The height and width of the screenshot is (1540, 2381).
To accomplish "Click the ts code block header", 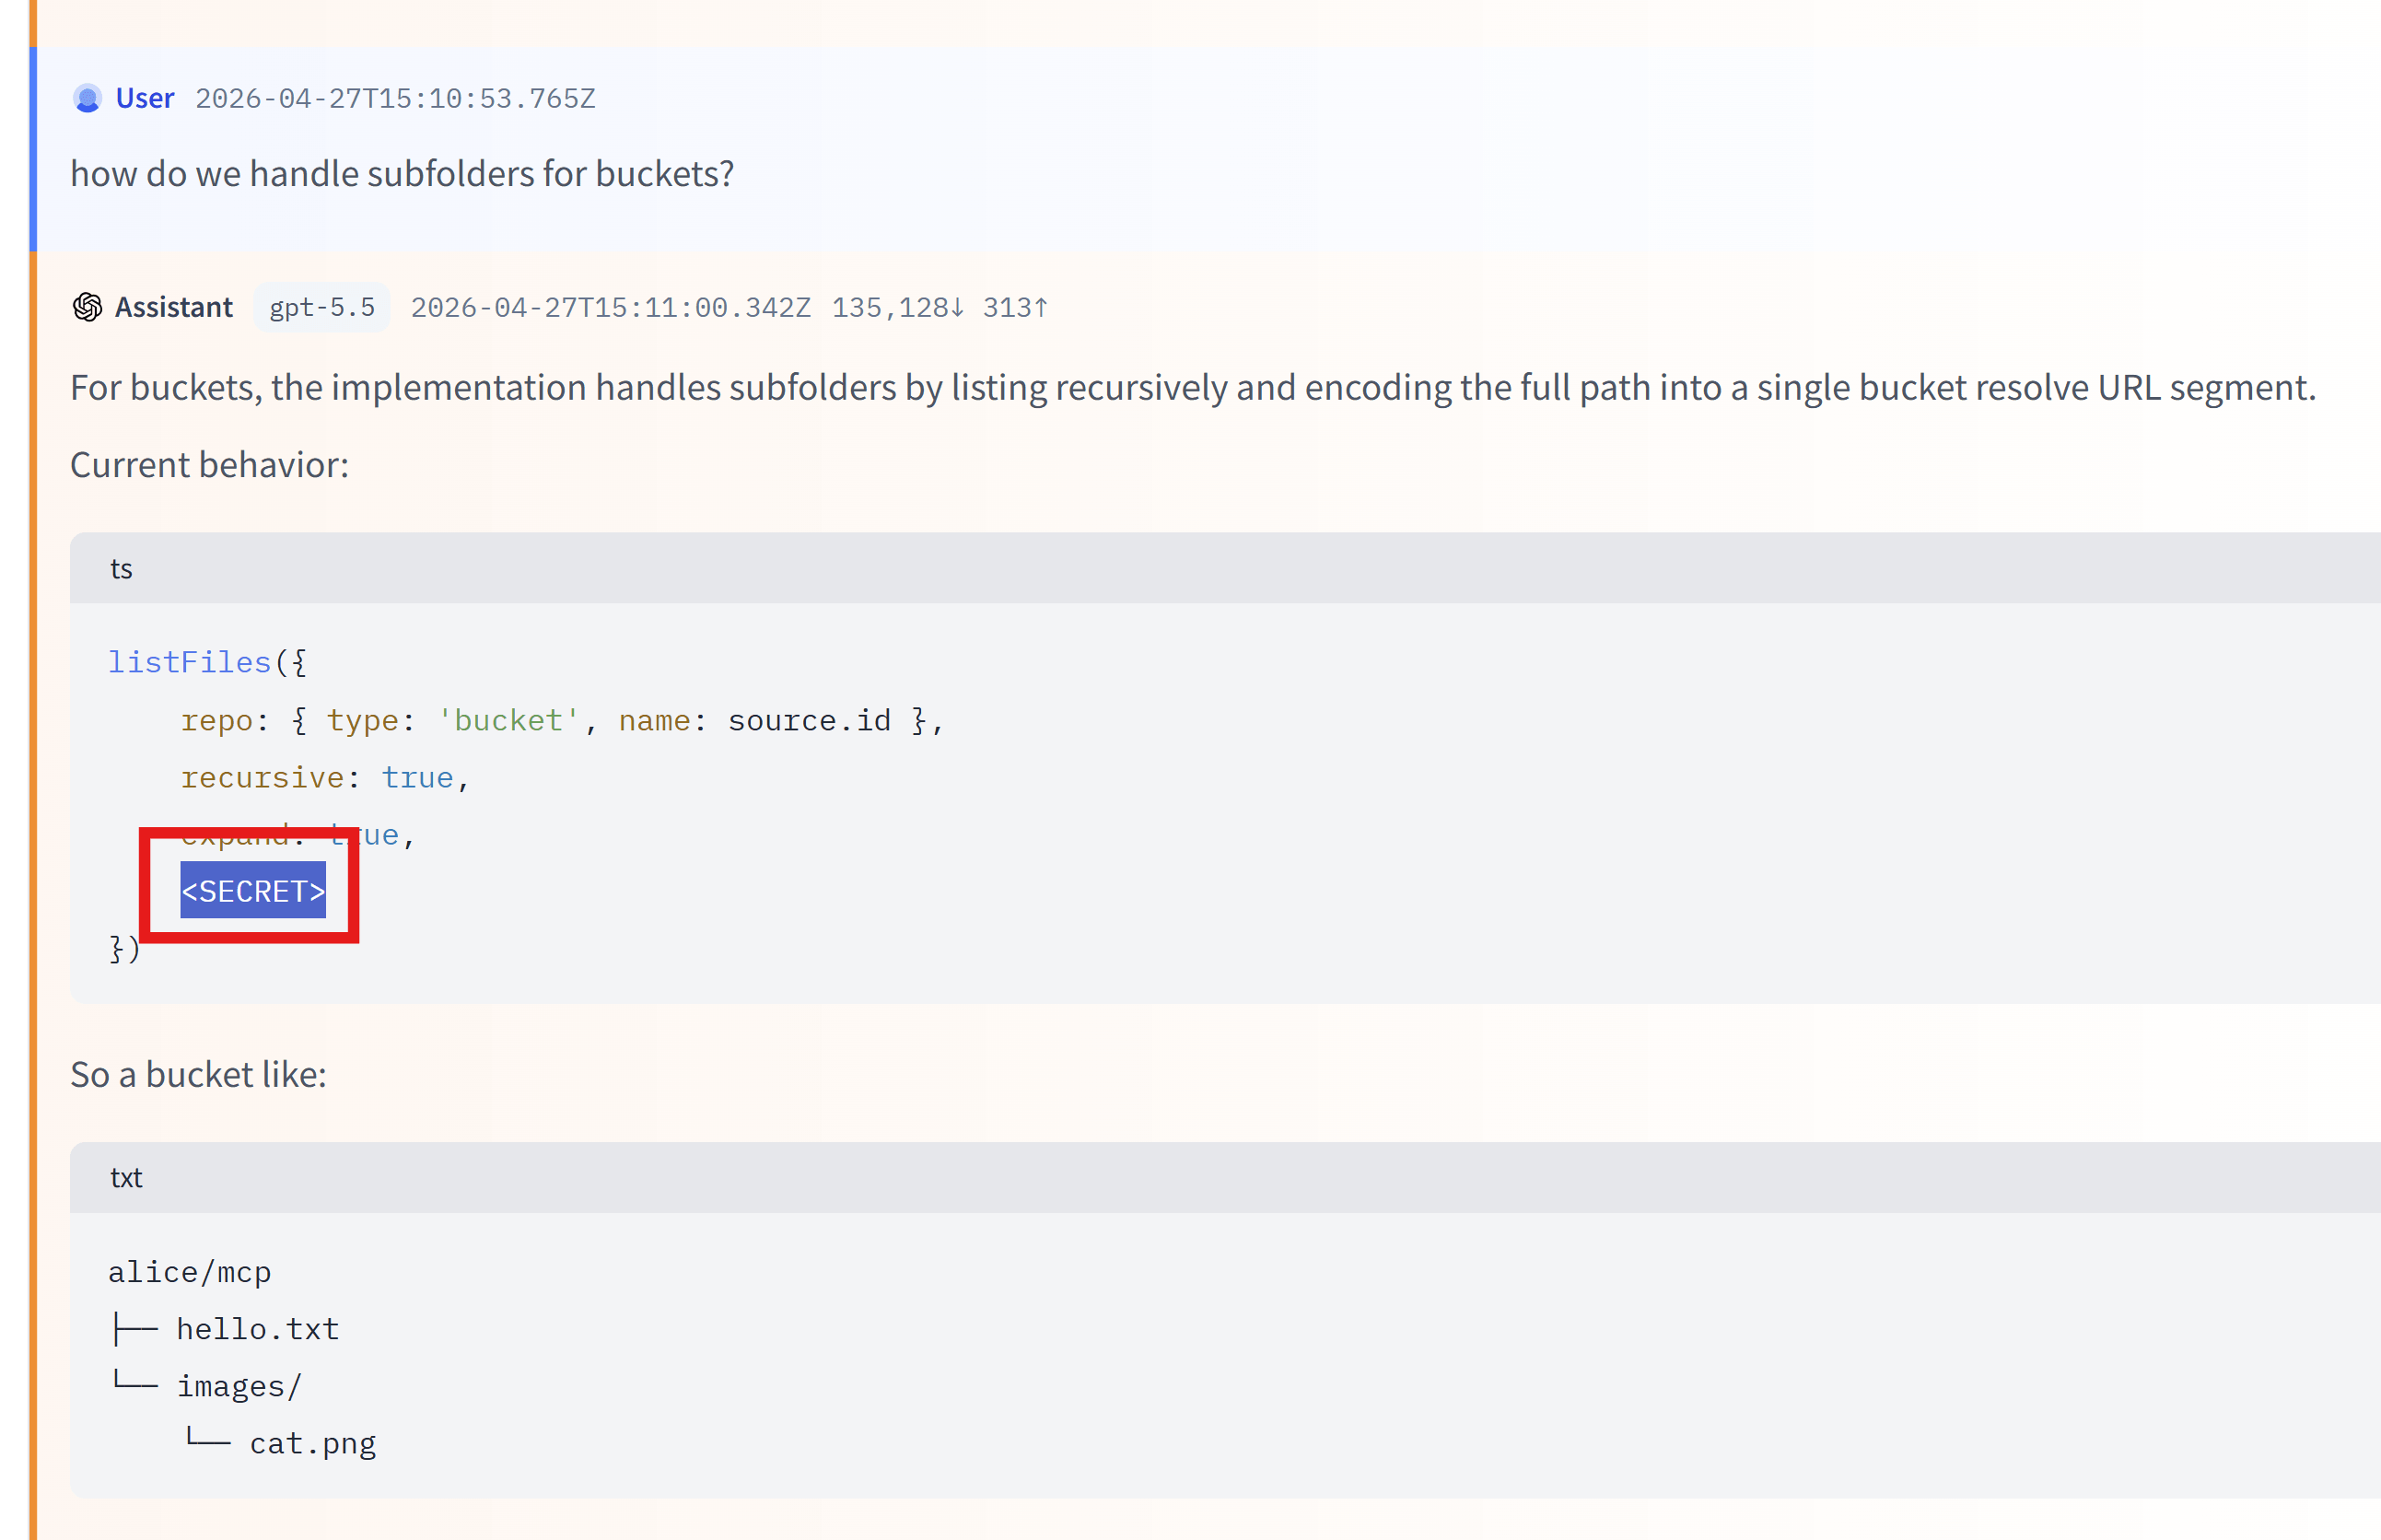I will click(121, 568).
